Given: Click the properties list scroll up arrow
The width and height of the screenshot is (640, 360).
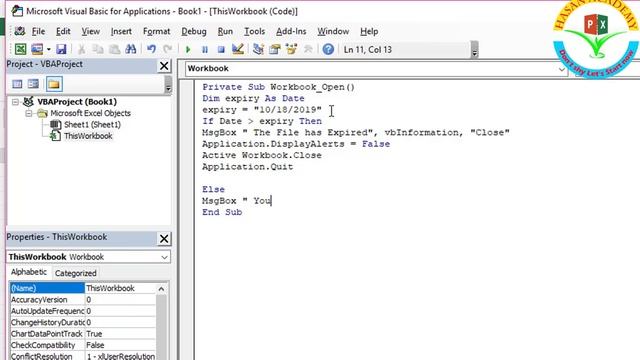Looking at the screenshot, I should click(x=161, y=289).
